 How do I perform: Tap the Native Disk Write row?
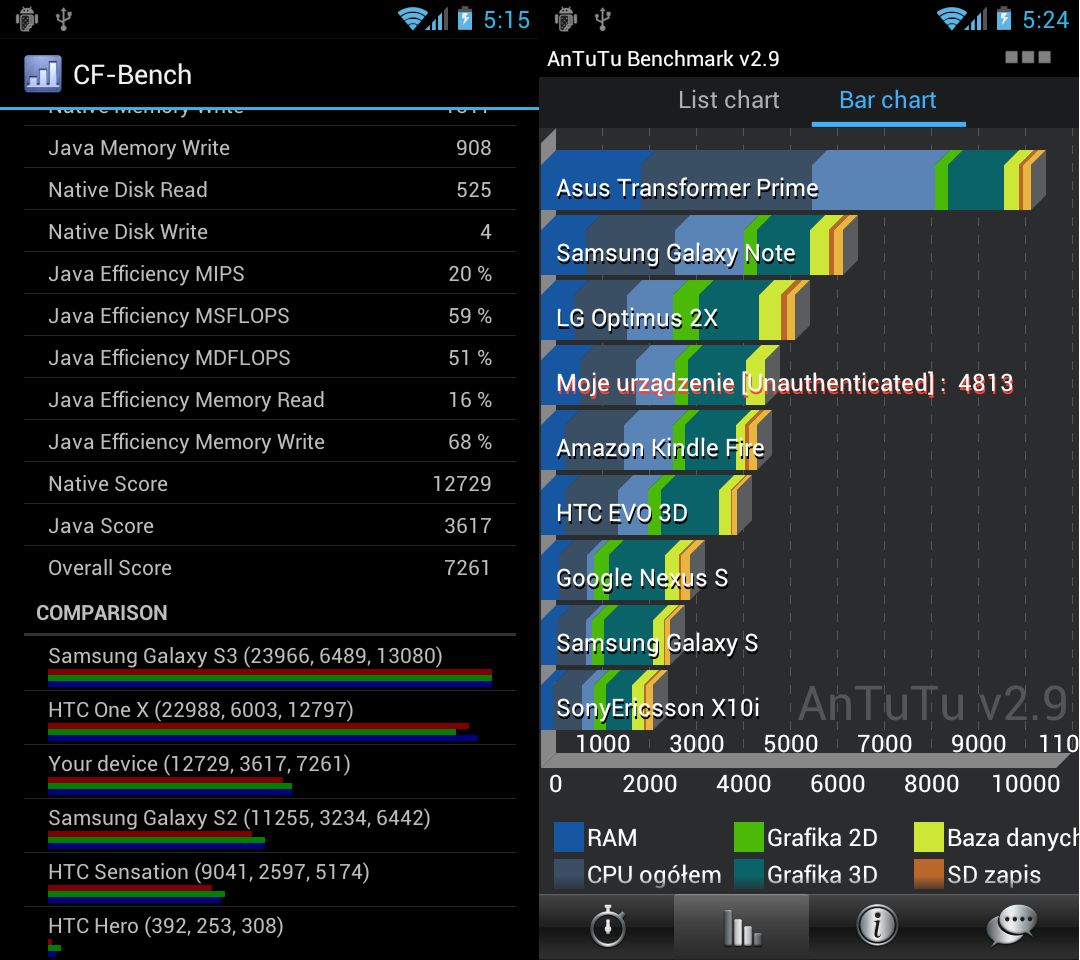[269, 231]
